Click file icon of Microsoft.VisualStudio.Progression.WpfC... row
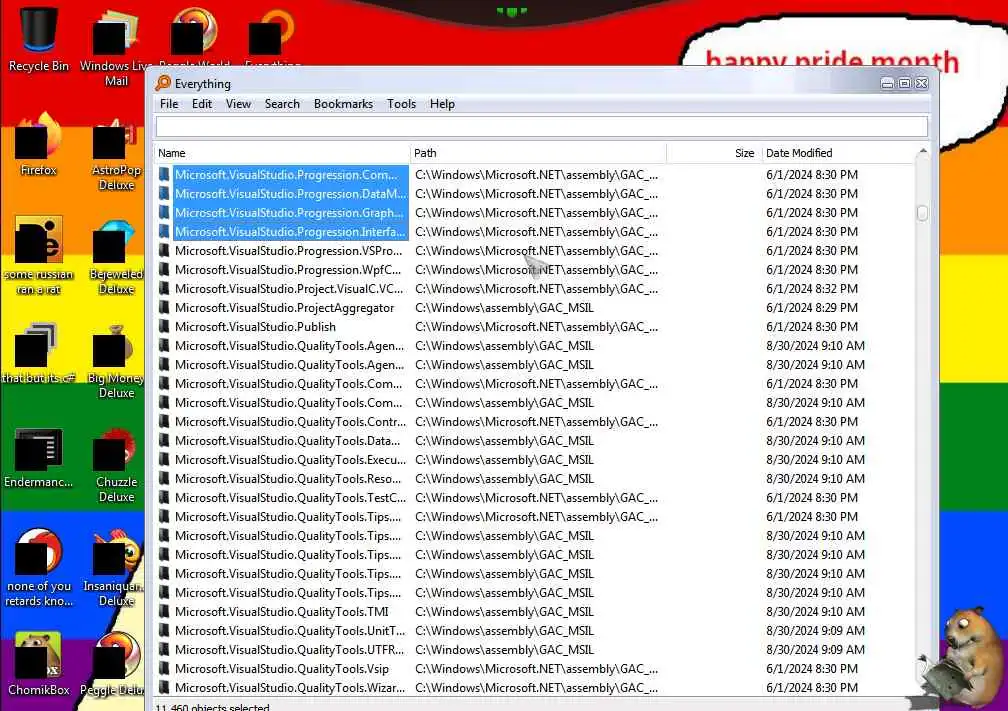This screenshot has width=1008, height=711. 165,269
